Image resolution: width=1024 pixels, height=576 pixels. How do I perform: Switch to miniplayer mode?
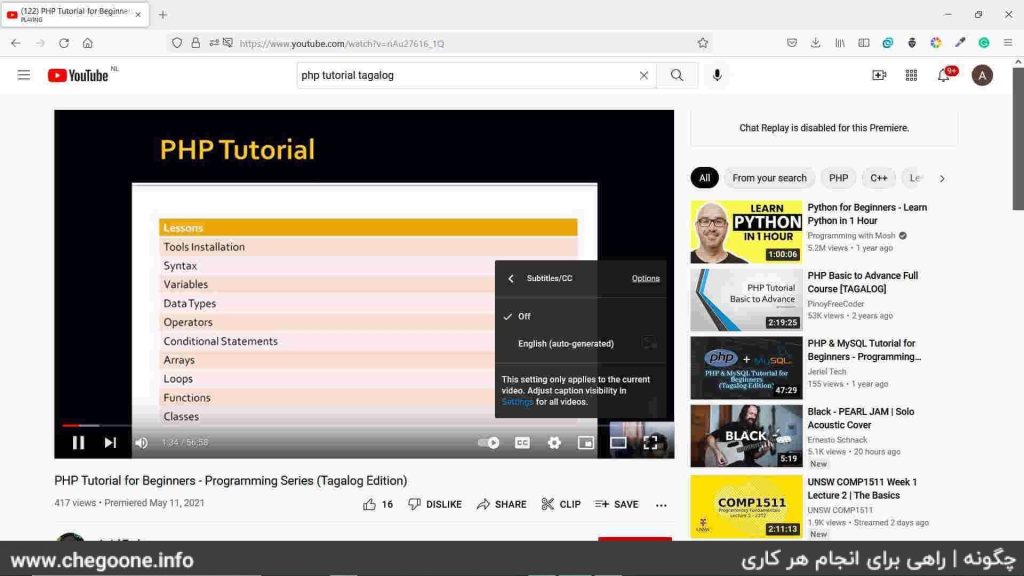(586, 443)
